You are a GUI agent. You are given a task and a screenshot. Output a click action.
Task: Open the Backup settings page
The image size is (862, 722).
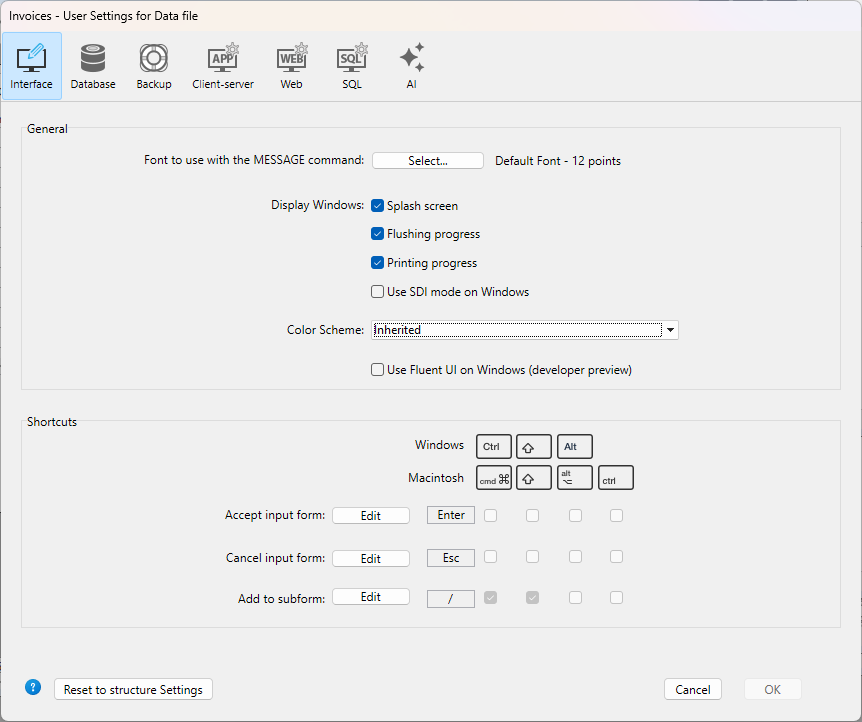153,66
